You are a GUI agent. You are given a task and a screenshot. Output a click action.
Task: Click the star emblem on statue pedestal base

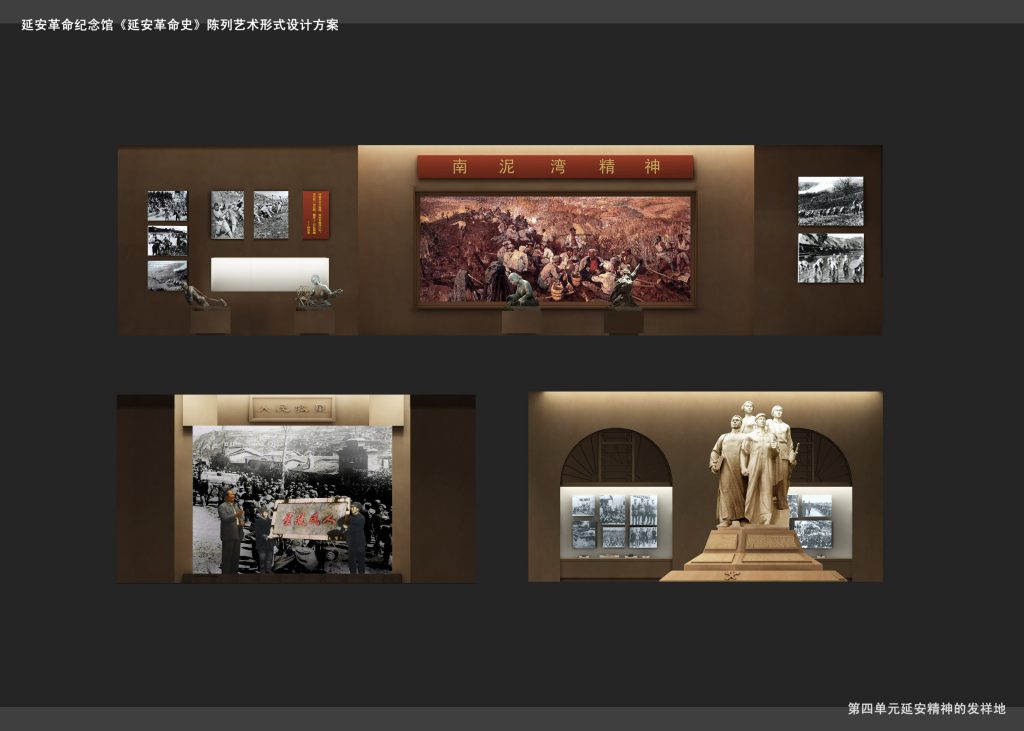point(731,576)
